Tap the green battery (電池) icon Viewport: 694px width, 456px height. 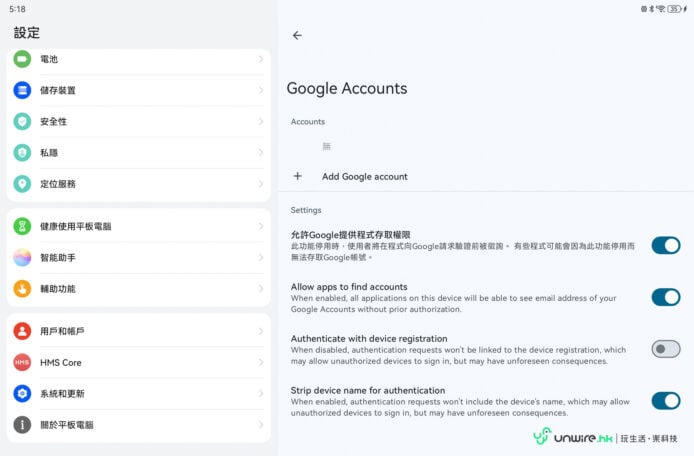pyautogui.click(x=22, y=59)
